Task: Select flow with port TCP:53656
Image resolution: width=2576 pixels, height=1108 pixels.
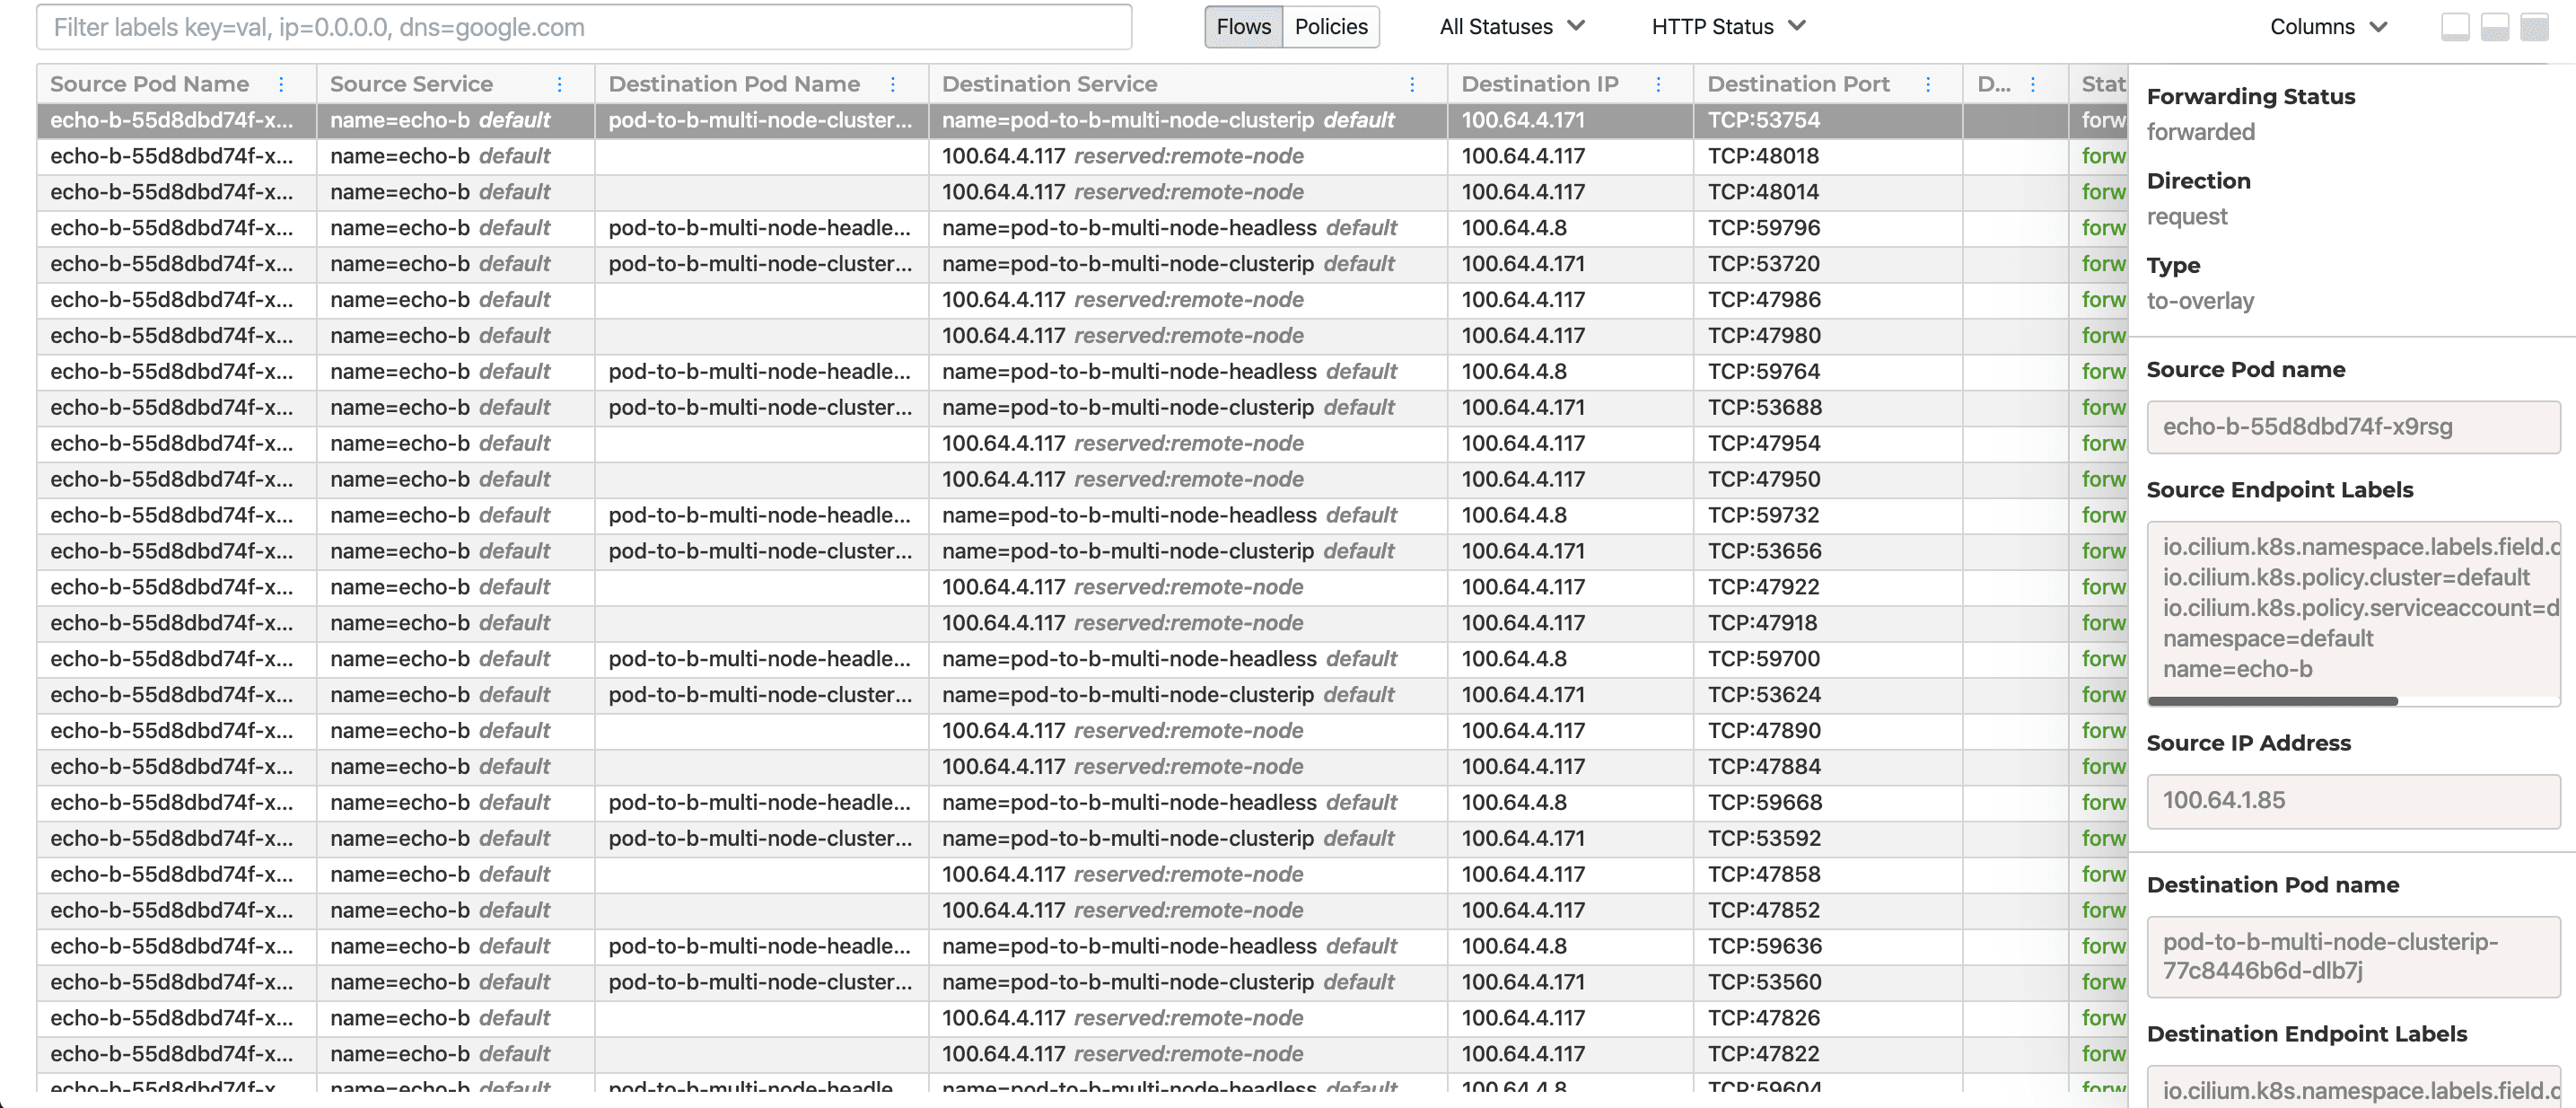Action: (1082, 552)
